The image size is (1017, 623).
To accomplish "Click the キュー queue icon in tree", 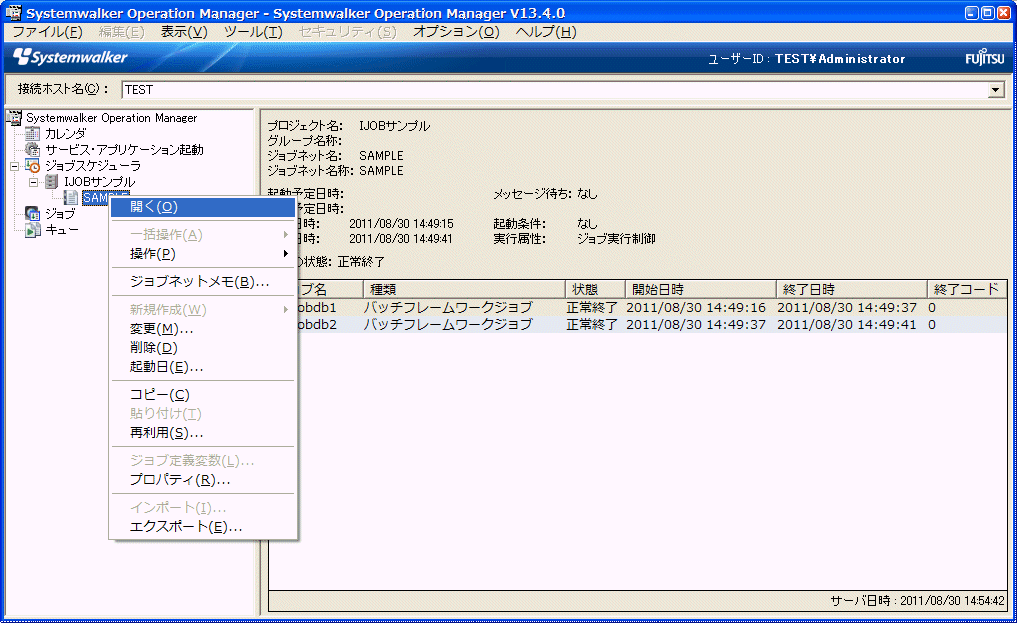I will [32, 229].
